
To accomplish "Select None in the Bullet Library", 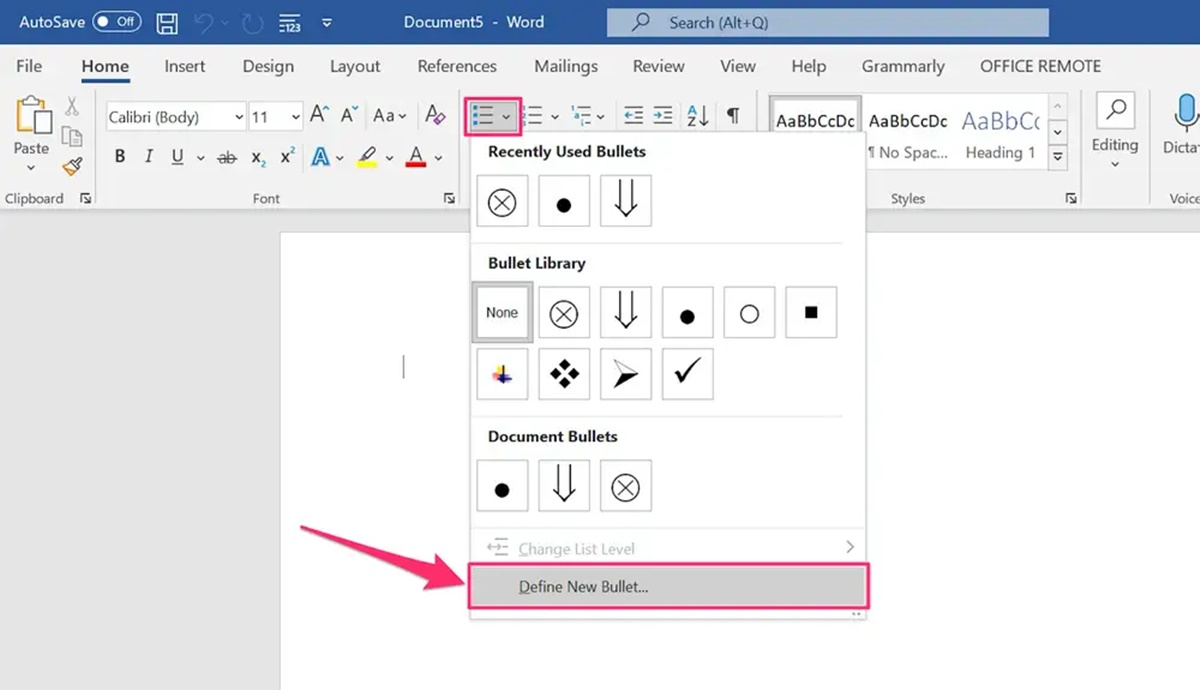I will tap(502, 312).
